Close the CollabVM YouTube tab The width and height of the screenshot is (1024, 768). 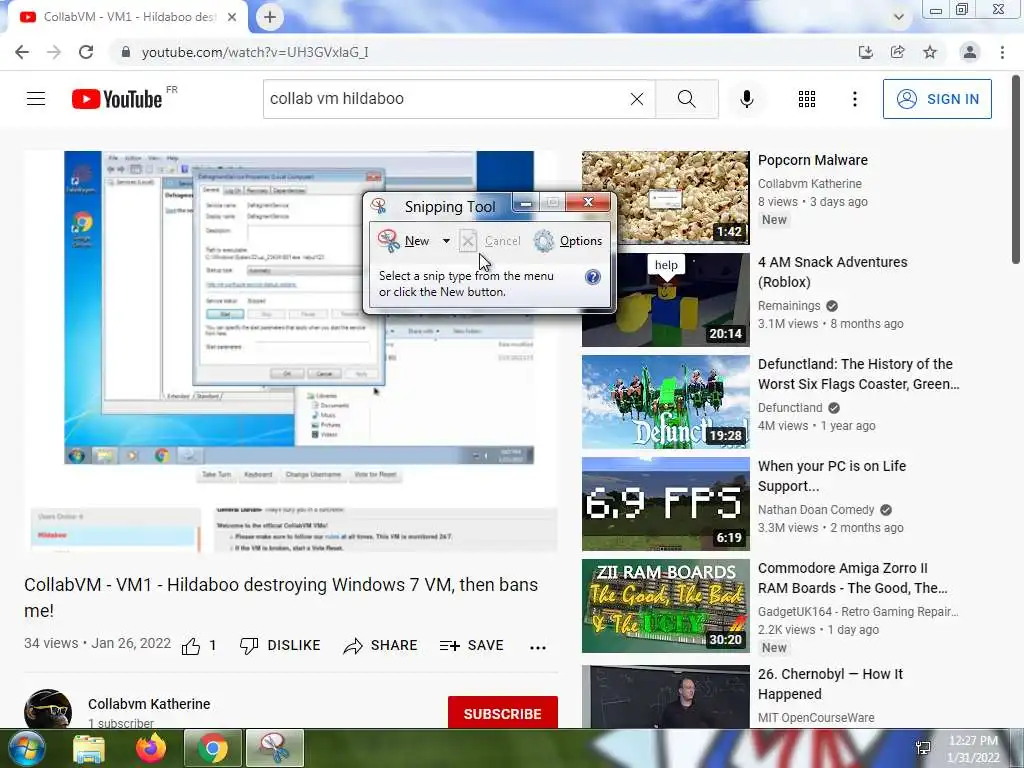click(231, 17)
